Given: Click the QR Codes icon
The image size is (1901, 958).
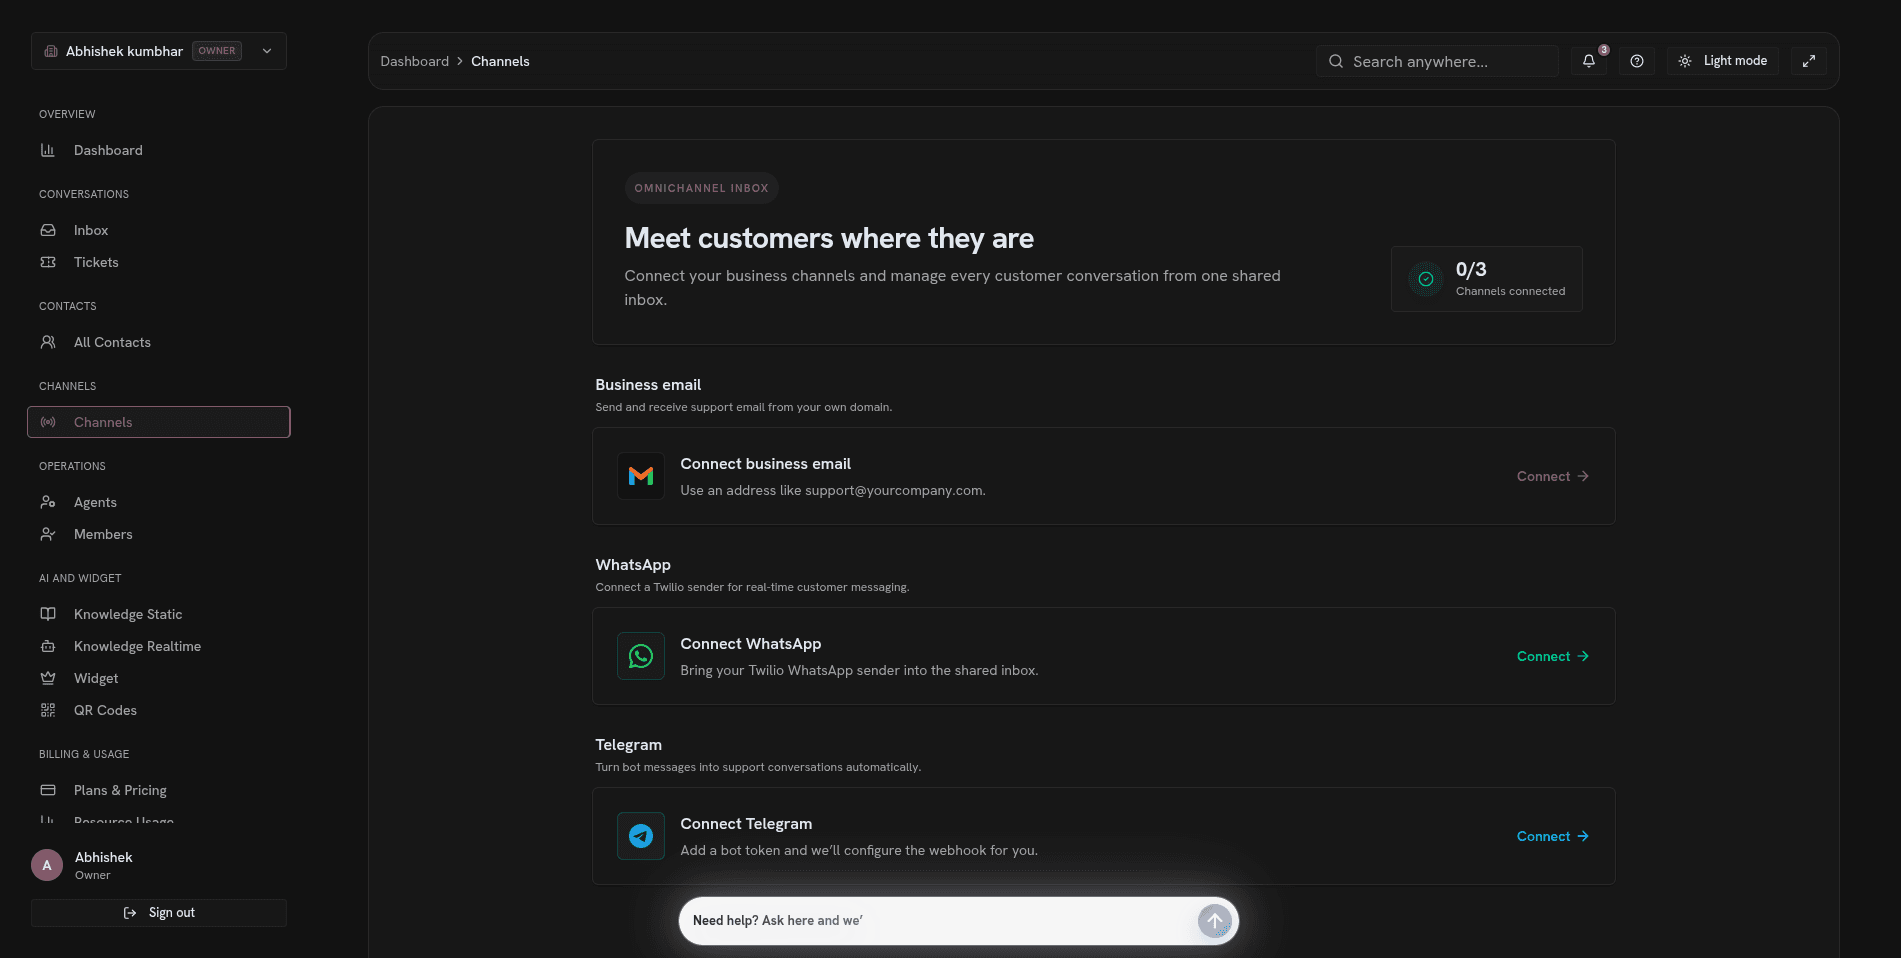Looking at the screenshot, I should point(48,710).
